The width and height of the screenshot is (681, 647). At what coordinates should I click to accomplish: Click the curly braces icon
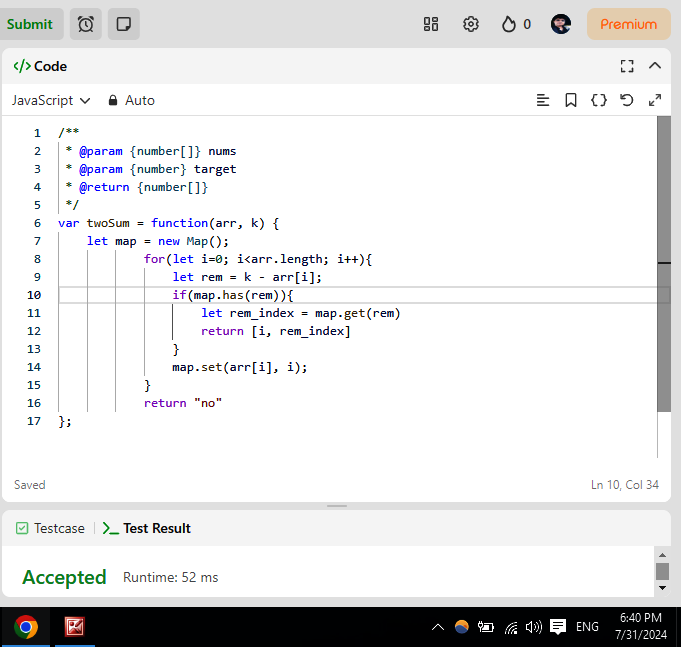[599, 100]
